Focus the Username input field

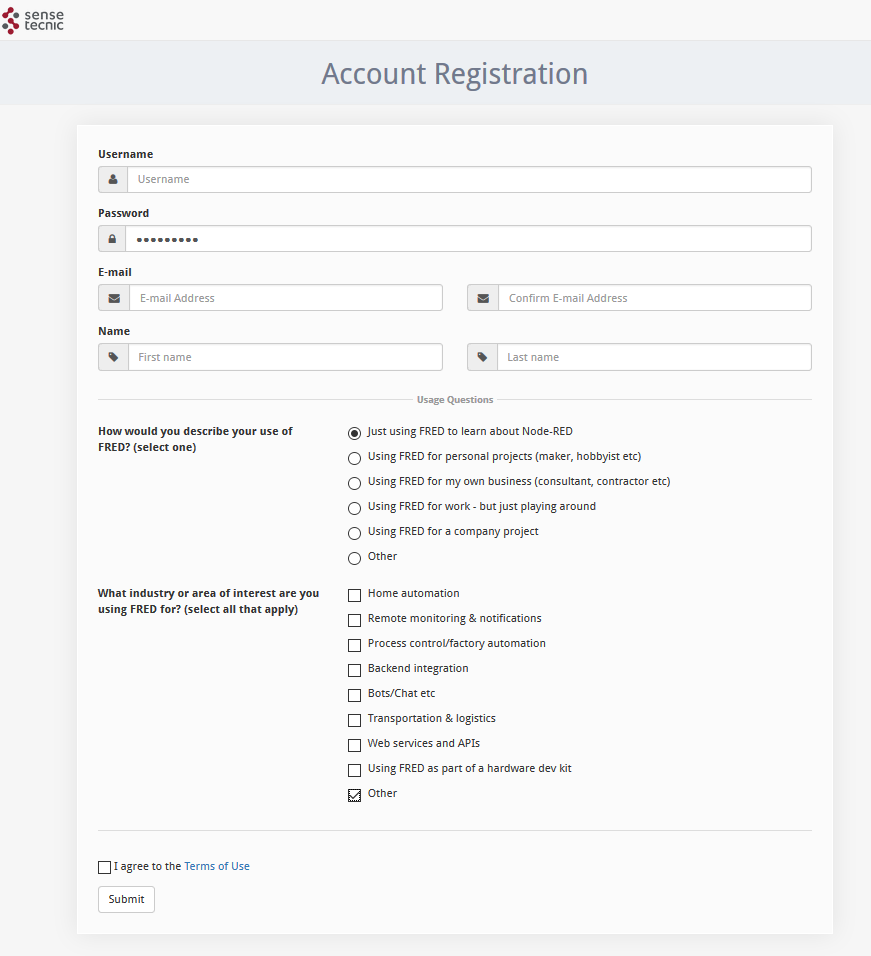(469, 179)
